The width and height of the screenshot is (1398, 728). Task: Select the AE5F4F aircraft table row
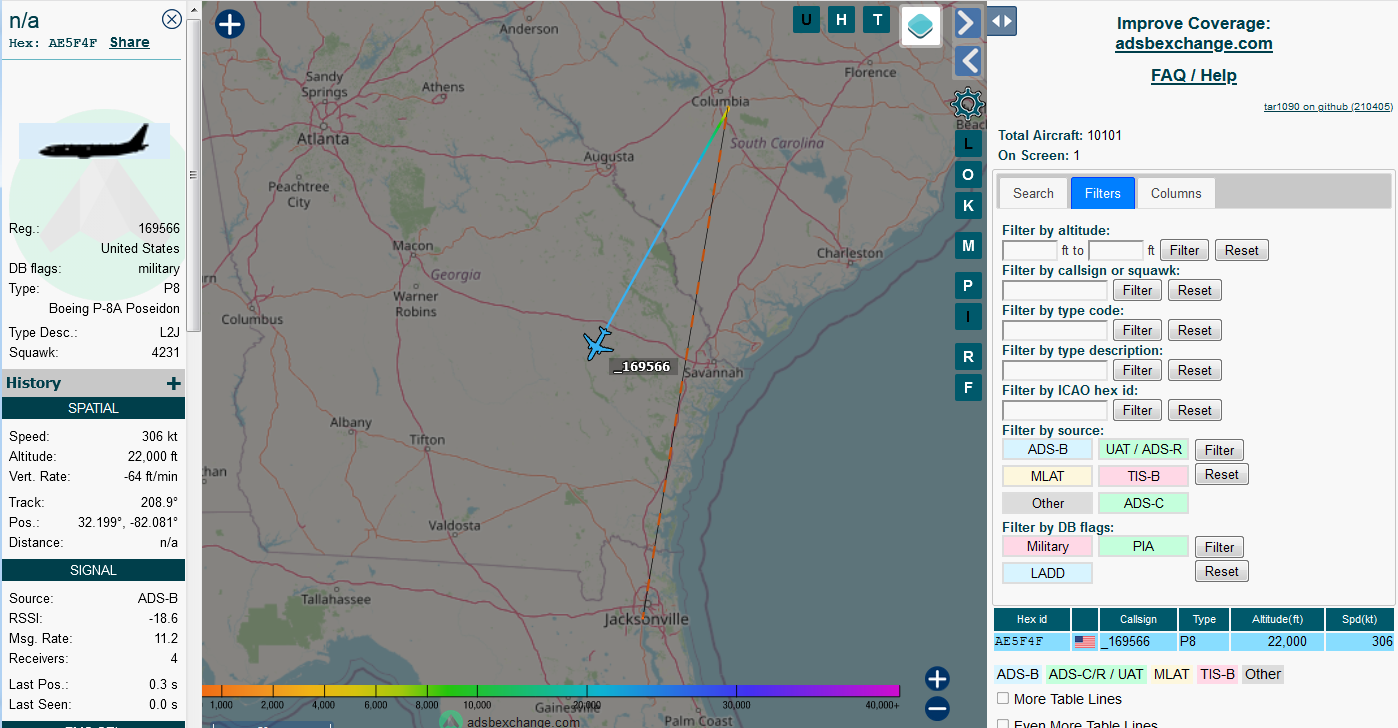tap(1194, 642)
